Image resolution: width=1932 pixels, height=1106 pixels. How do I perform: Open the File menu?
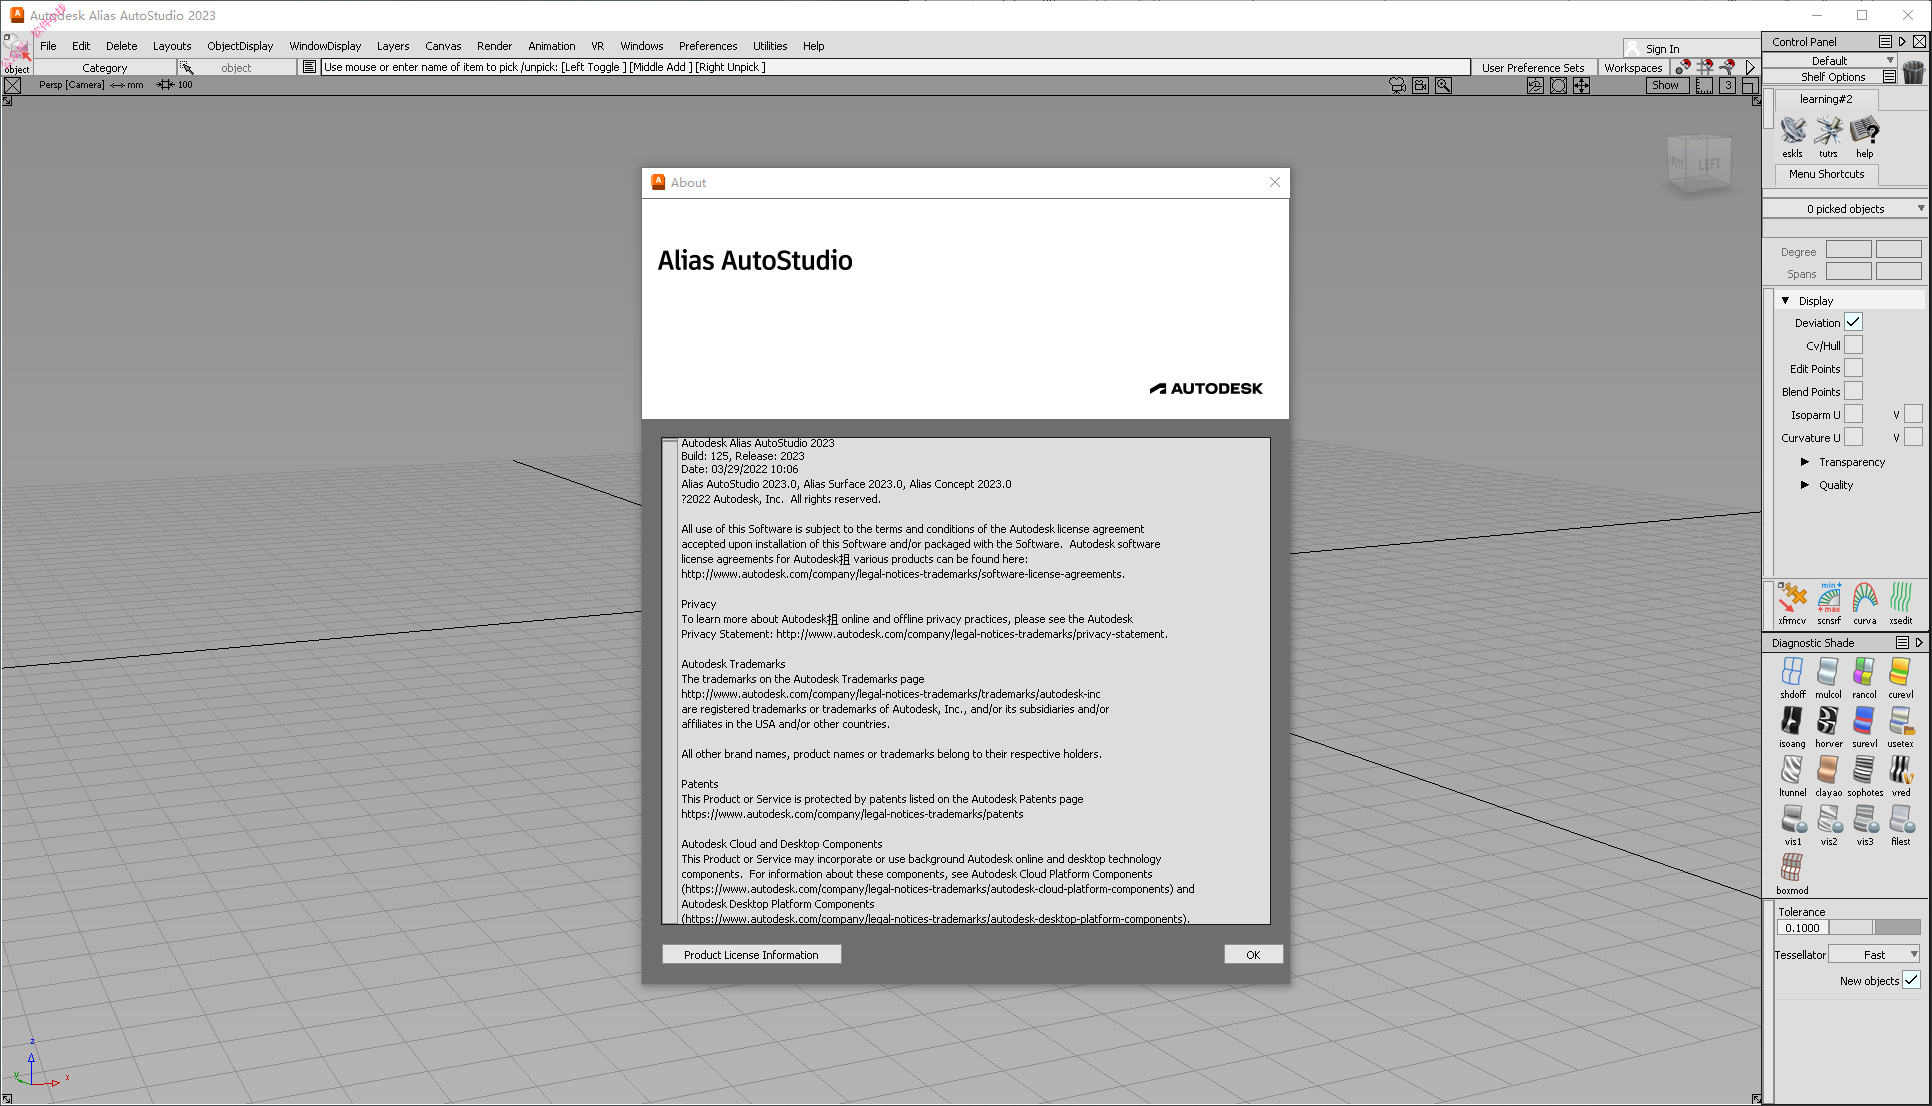tap(48, 46)
